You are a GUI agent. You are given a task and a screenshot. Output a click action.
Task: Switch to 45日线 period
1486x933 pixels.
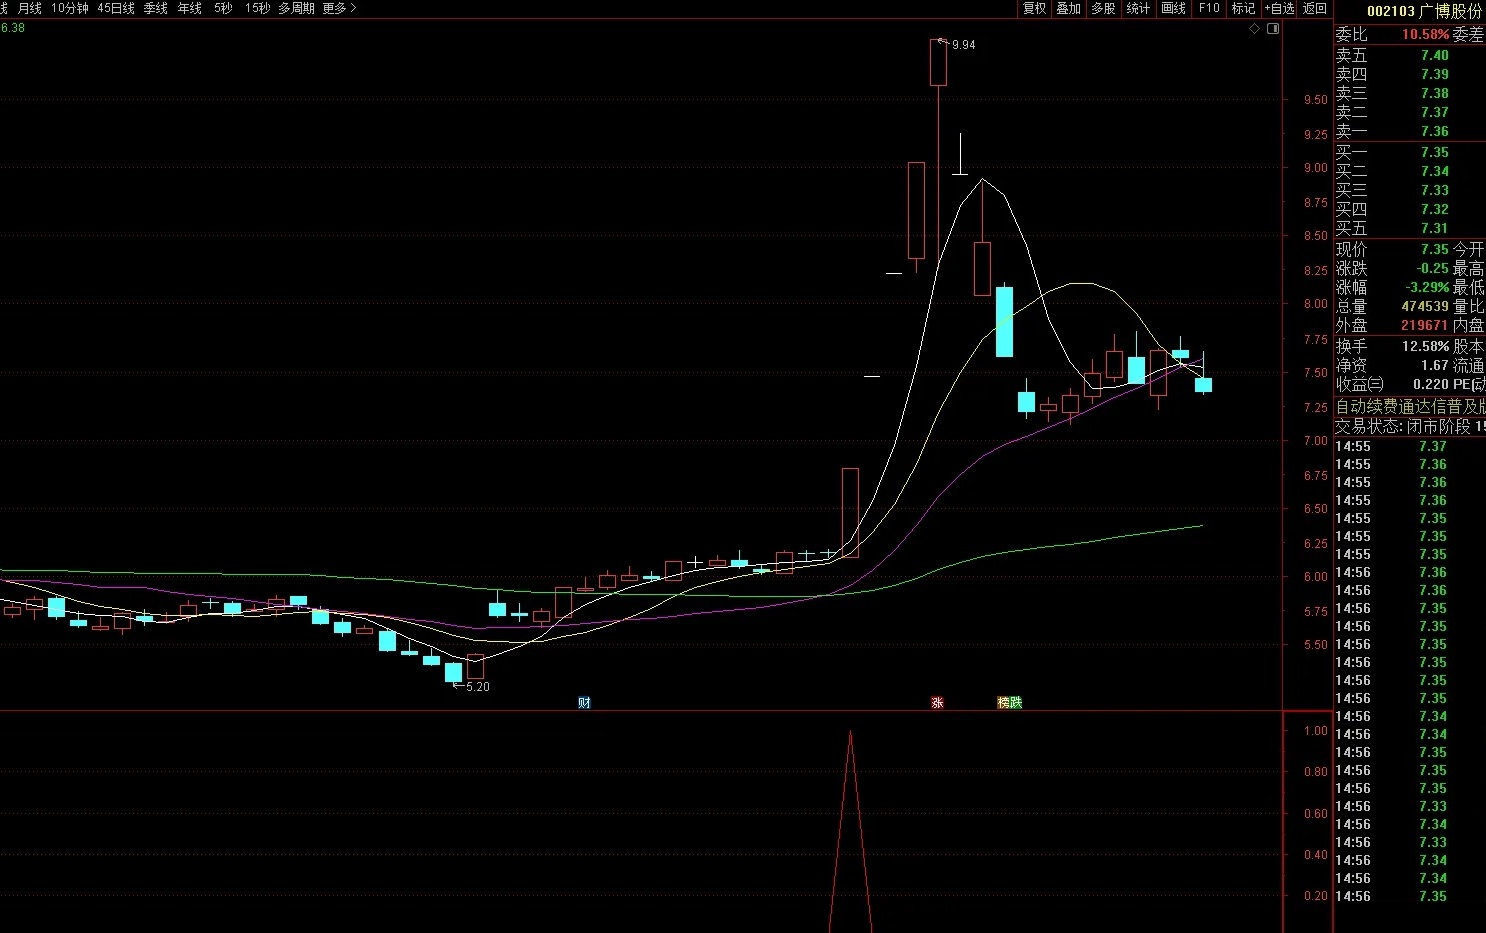pos(116,8)
